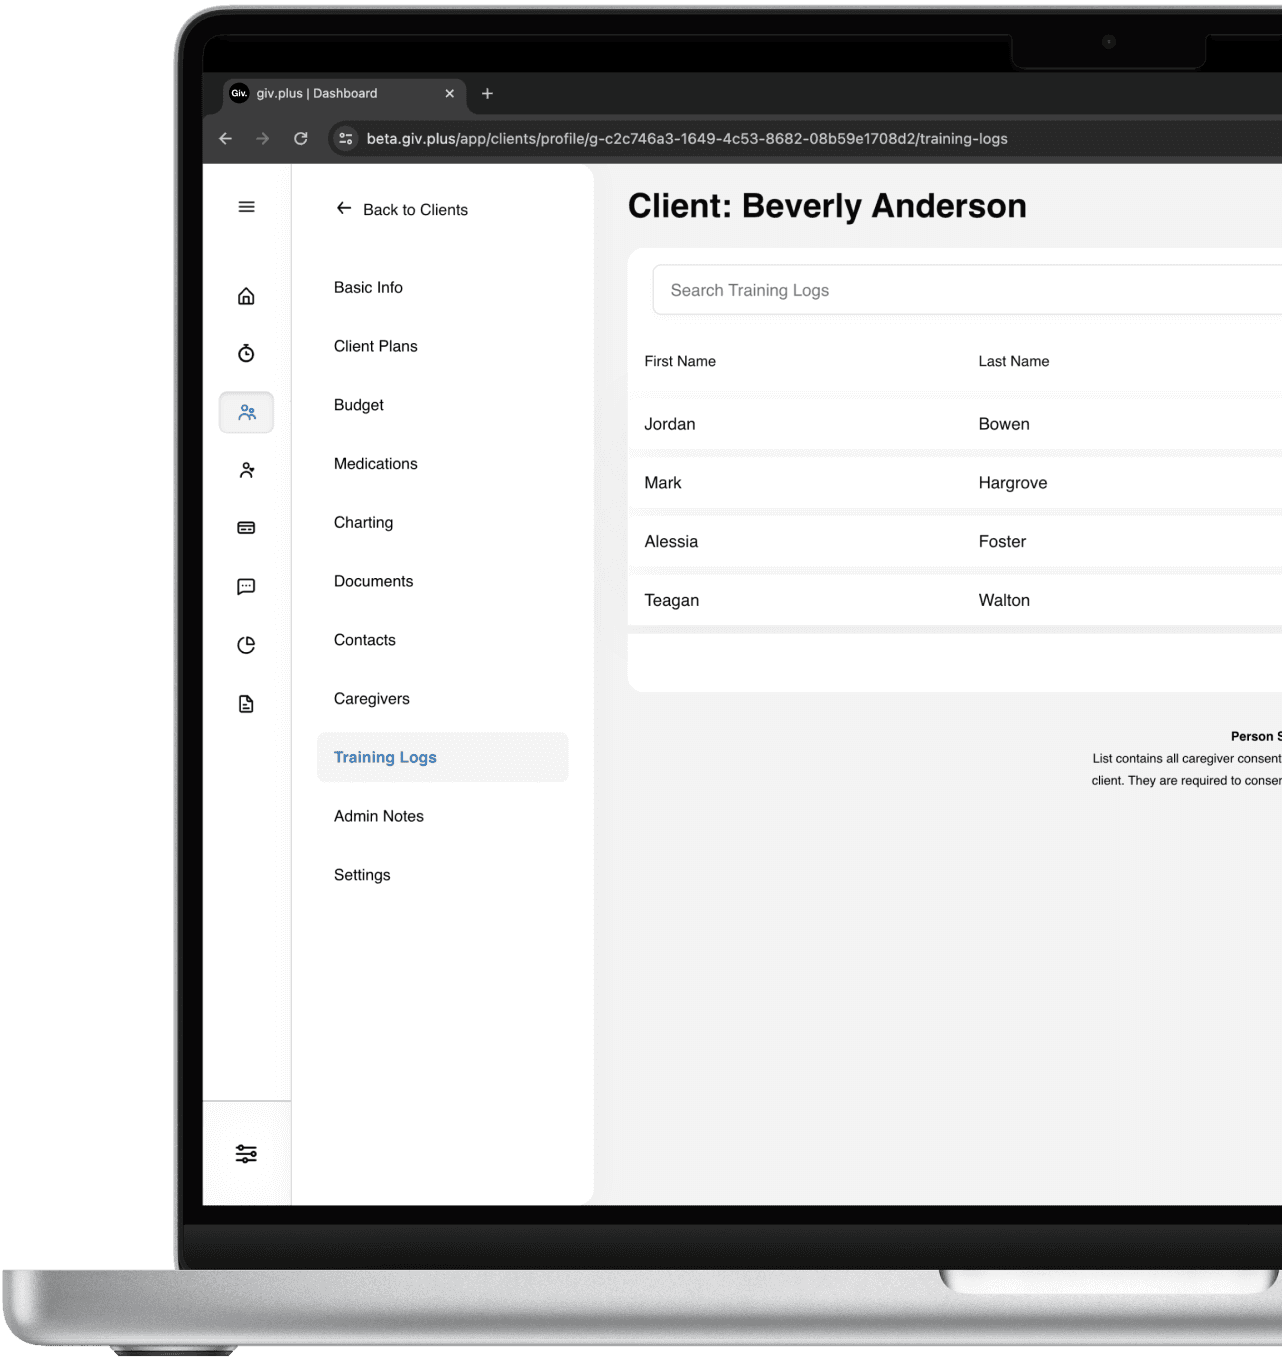1282x1358 pixels.
Task: Open the single-person caregiver icon
Action: [246, 469]
